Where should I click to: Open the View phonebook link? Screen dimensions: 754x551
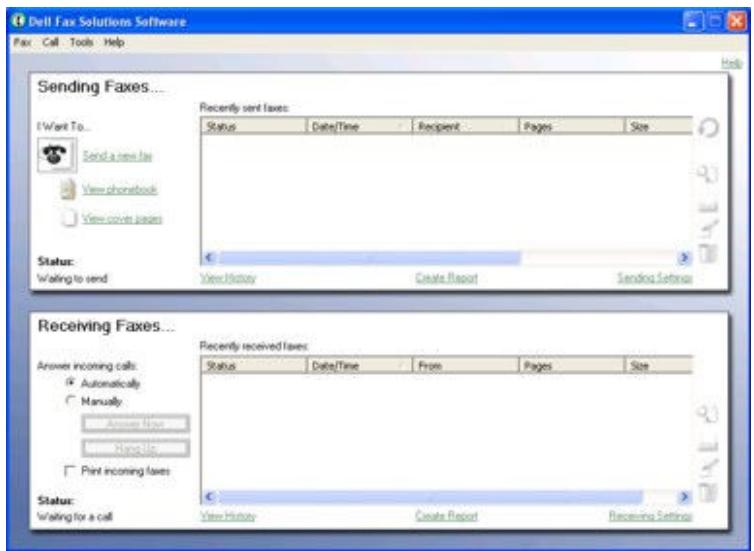[119, 189]
